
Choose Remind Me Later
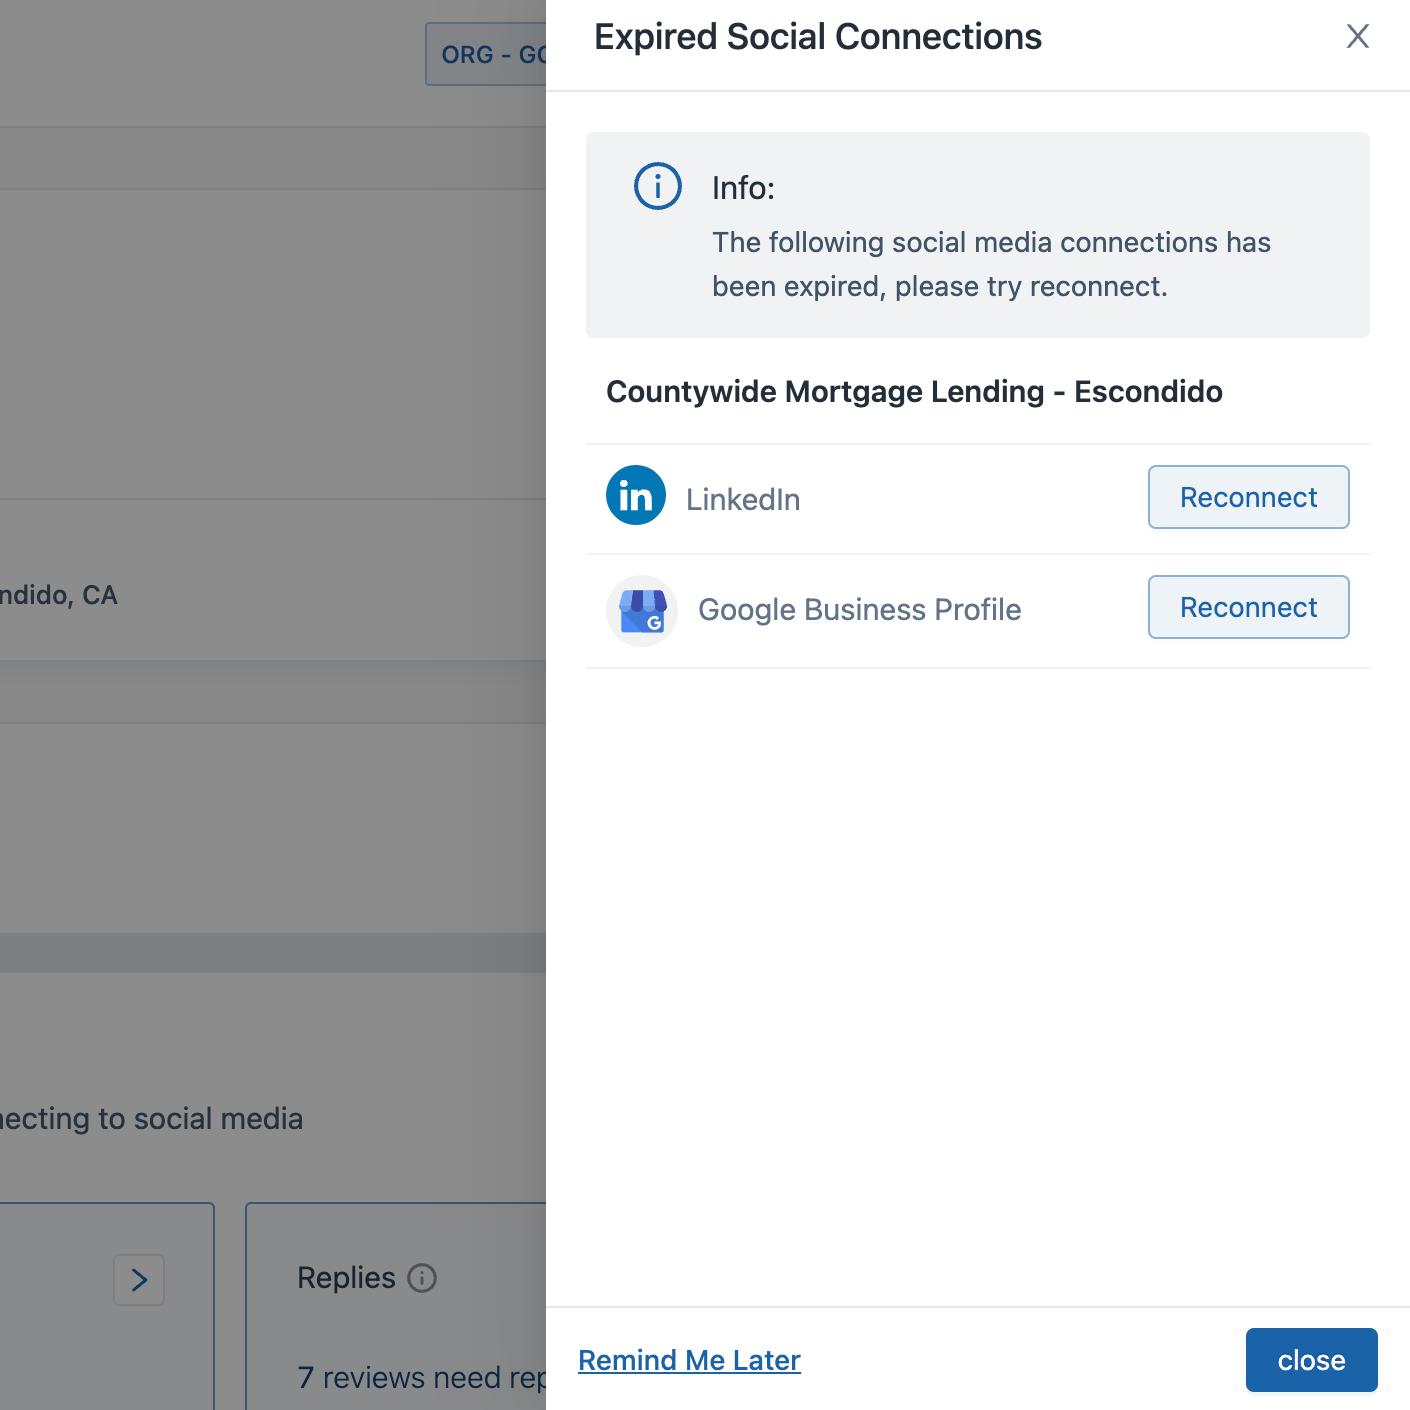coord(689,1360)
